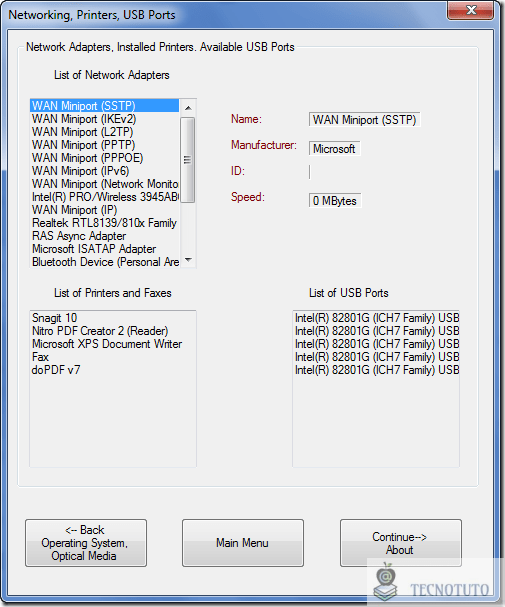The width and height of the screenshot is (505, 607).
Task: Select WAN Miniport (PPPOE) adapter
Action: tap(104, 158)
